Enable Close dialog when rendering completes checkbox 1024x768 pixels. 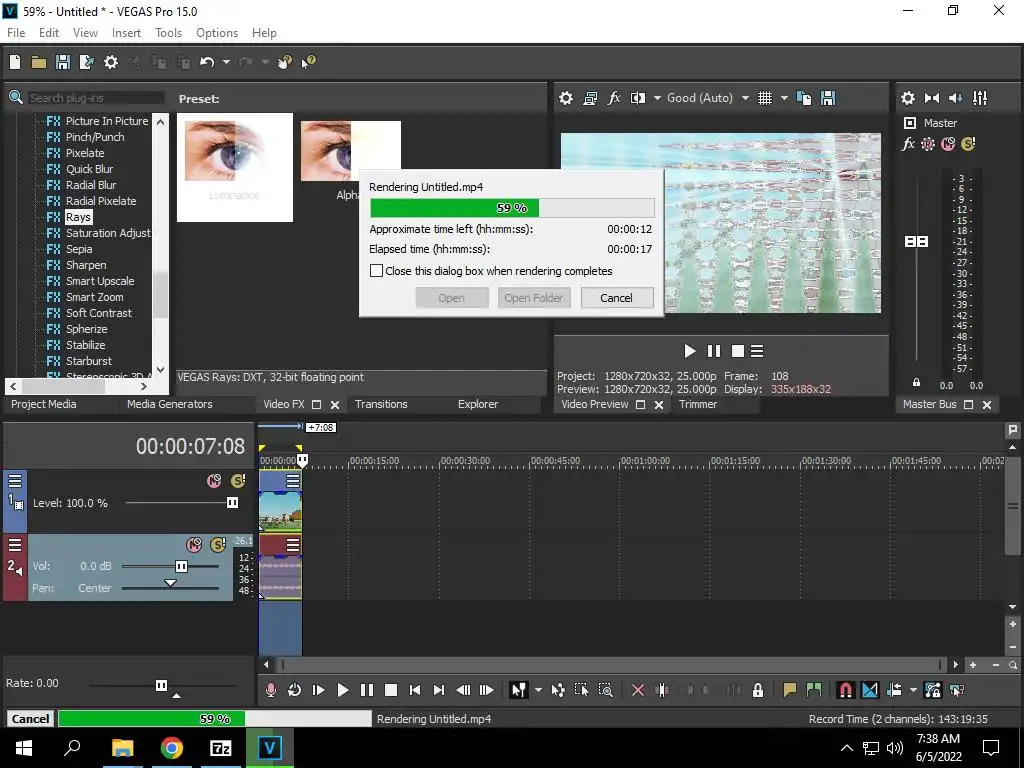click(x=376, y=270)
